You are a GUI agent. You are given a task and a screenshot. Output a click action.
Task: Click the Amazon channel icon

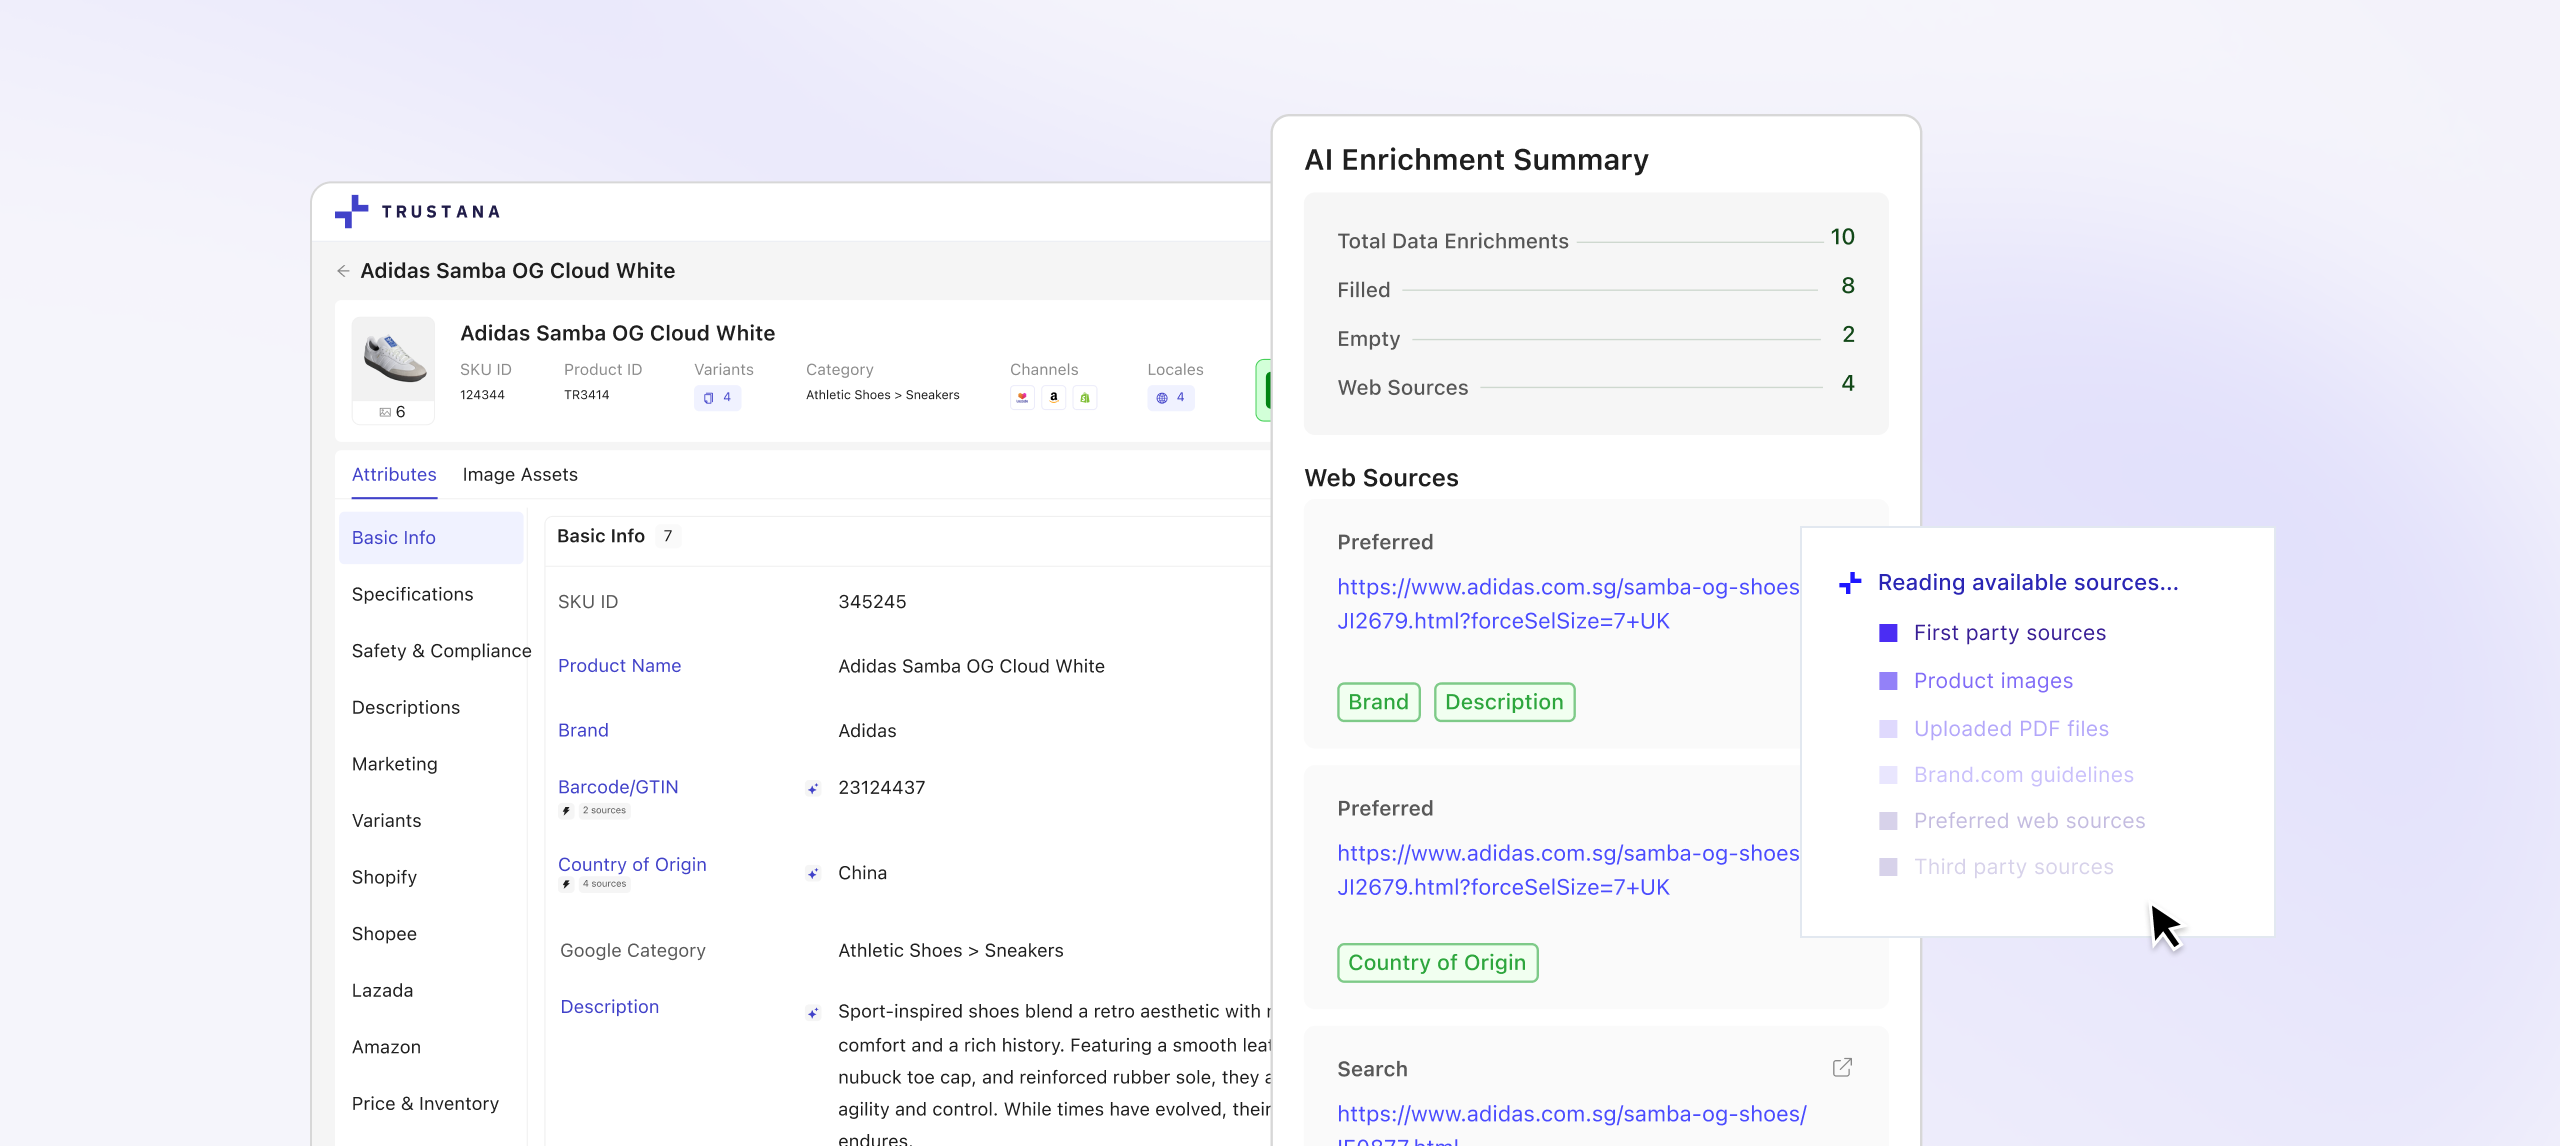coord(1053,397)
